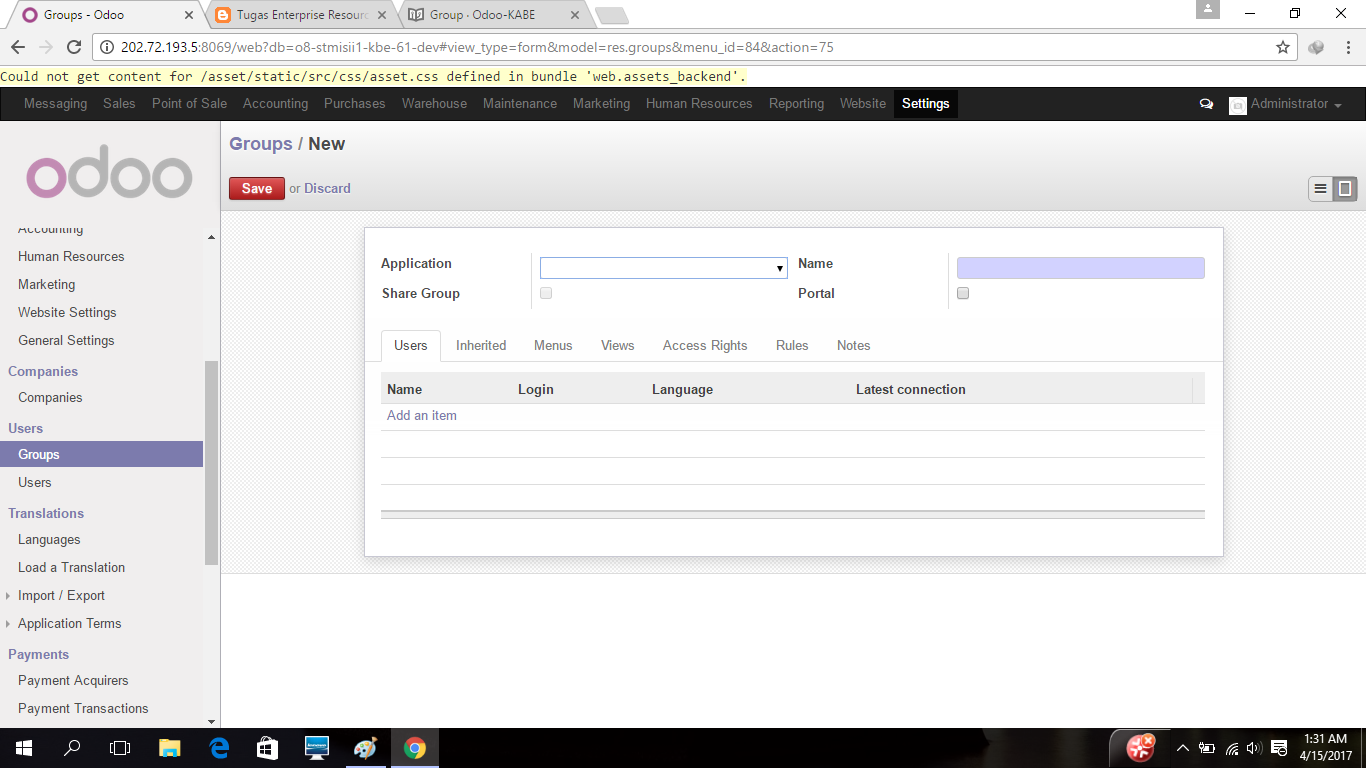Image resolution: width=1366 pixels, height=768 pixels.
Task: Click the Odoo logo
Action: pyautogui.click(x=108, y=174)
